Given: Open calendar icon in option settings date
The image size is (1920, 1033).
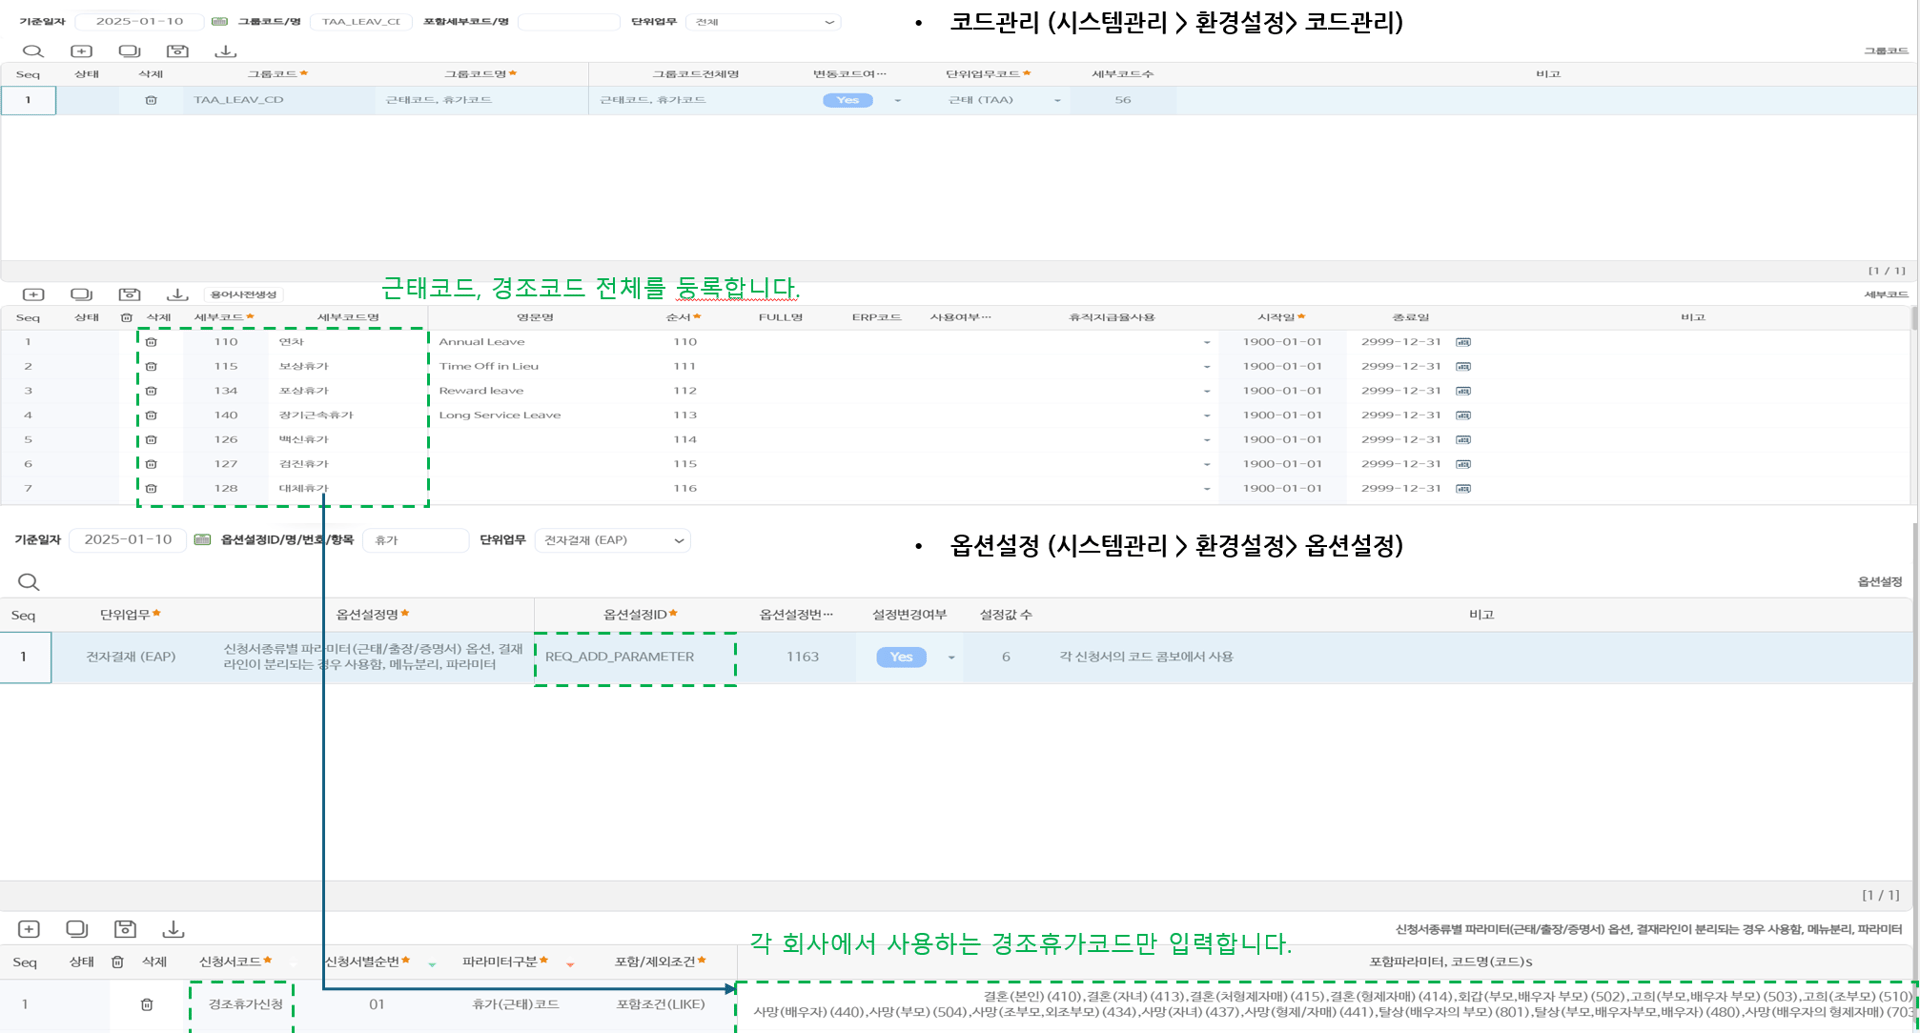Looking at the screenshot, I should (x=202, y=540).
